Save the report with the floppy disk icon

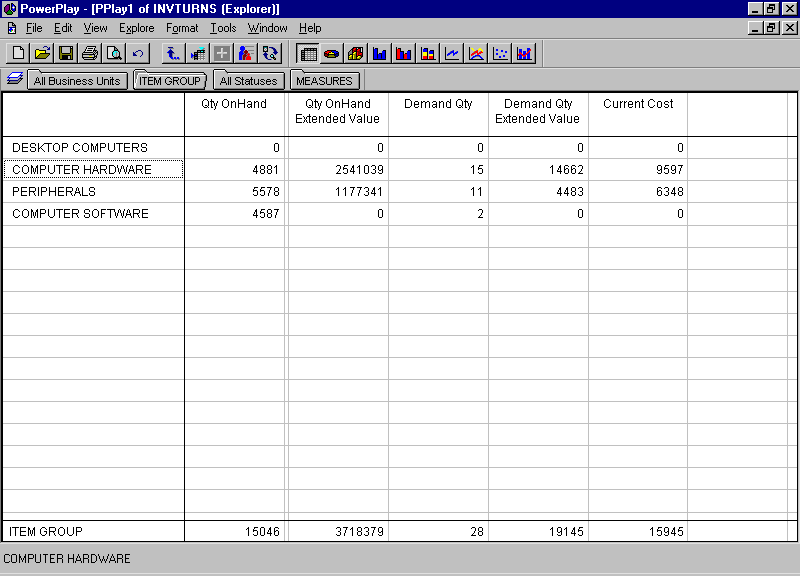[66, 53]
